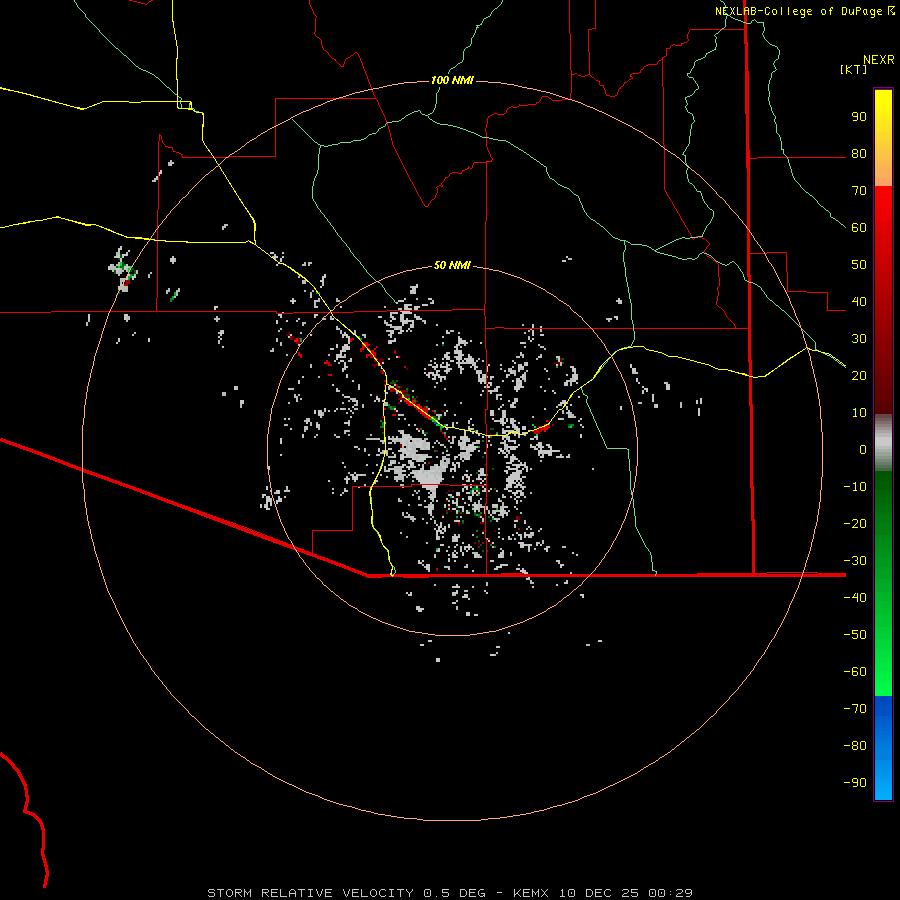The image size is (900, 900).
Task: Click the -90 tick label on scale
Action: point(855,783)
